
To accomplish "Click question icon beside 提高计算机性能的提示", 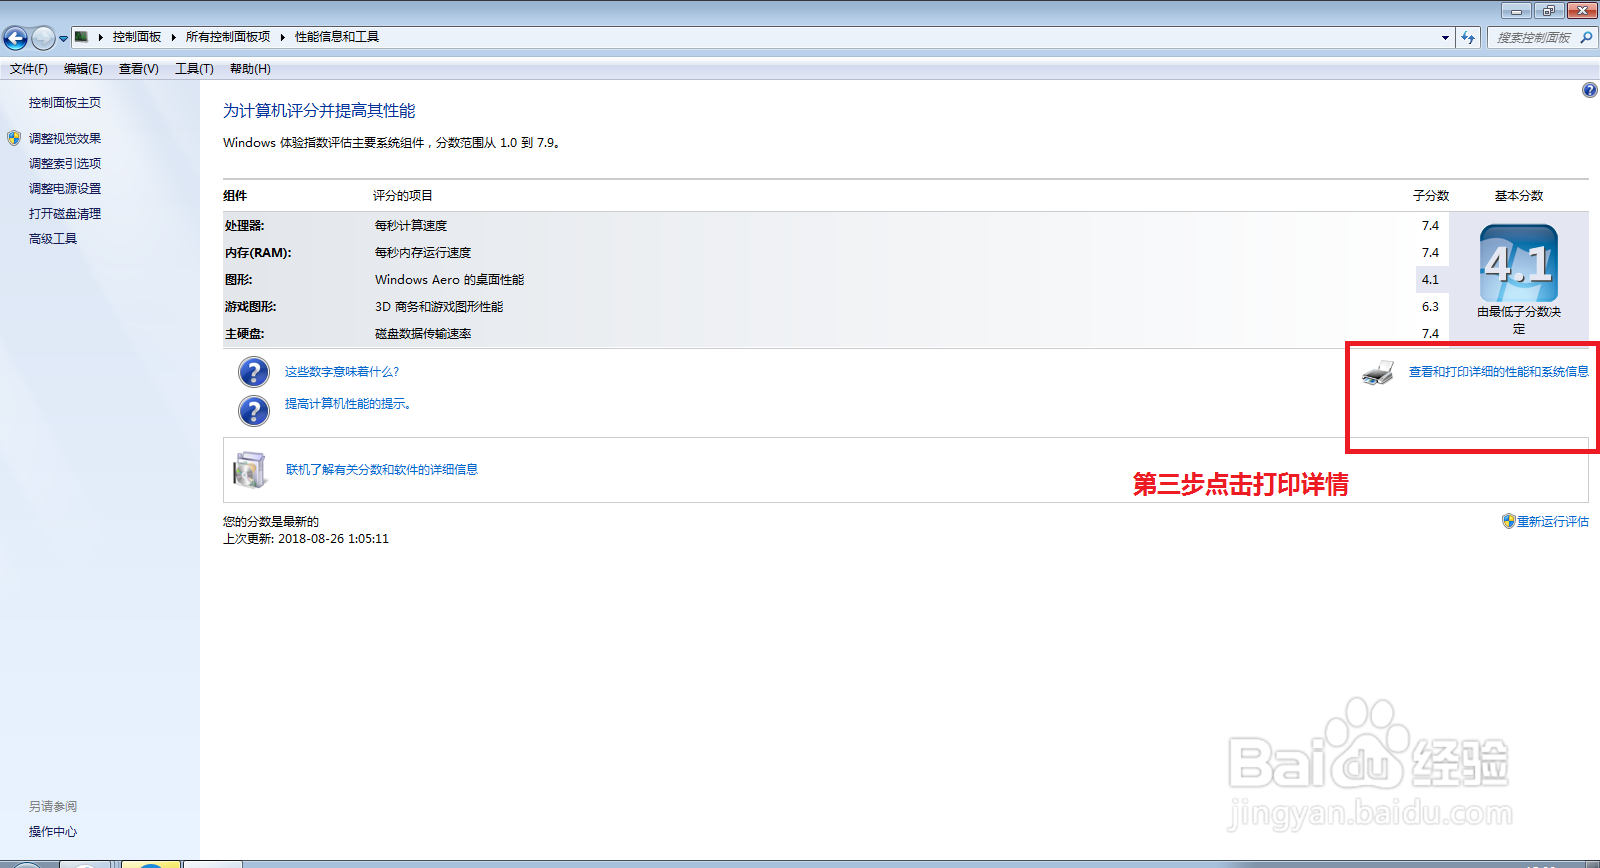I will (x=254, y=410).
